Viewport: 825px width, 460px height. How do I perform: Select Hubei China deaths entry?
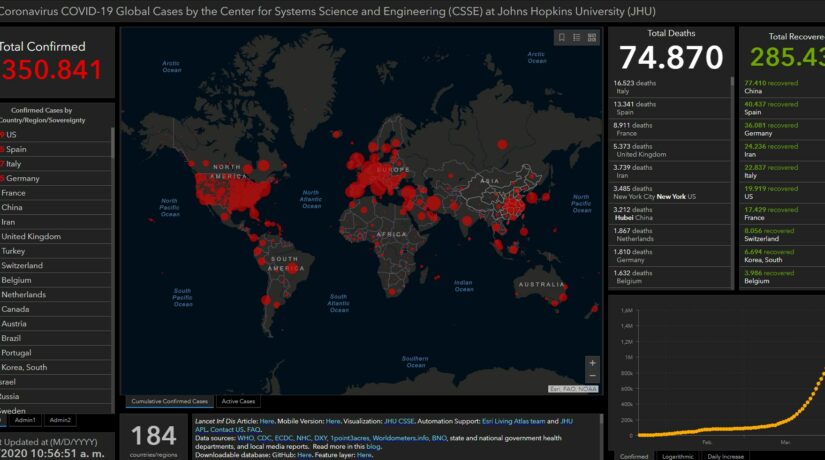point(669,213)
